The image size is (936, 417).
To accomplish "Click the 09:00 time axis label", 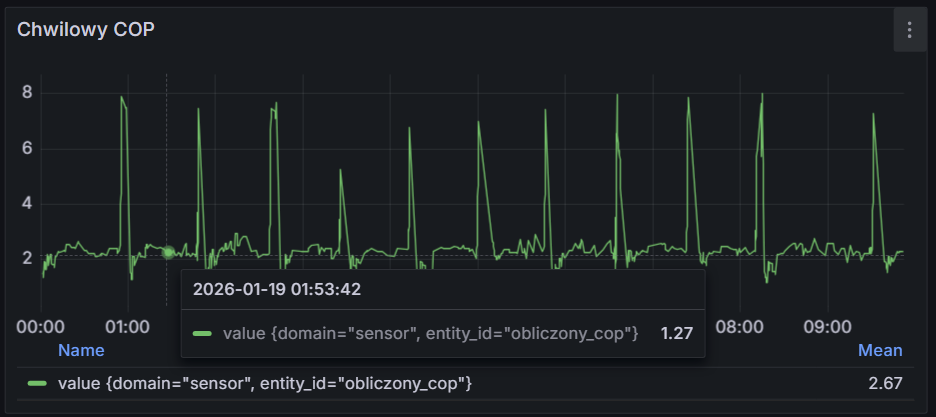I will point(827,327).
